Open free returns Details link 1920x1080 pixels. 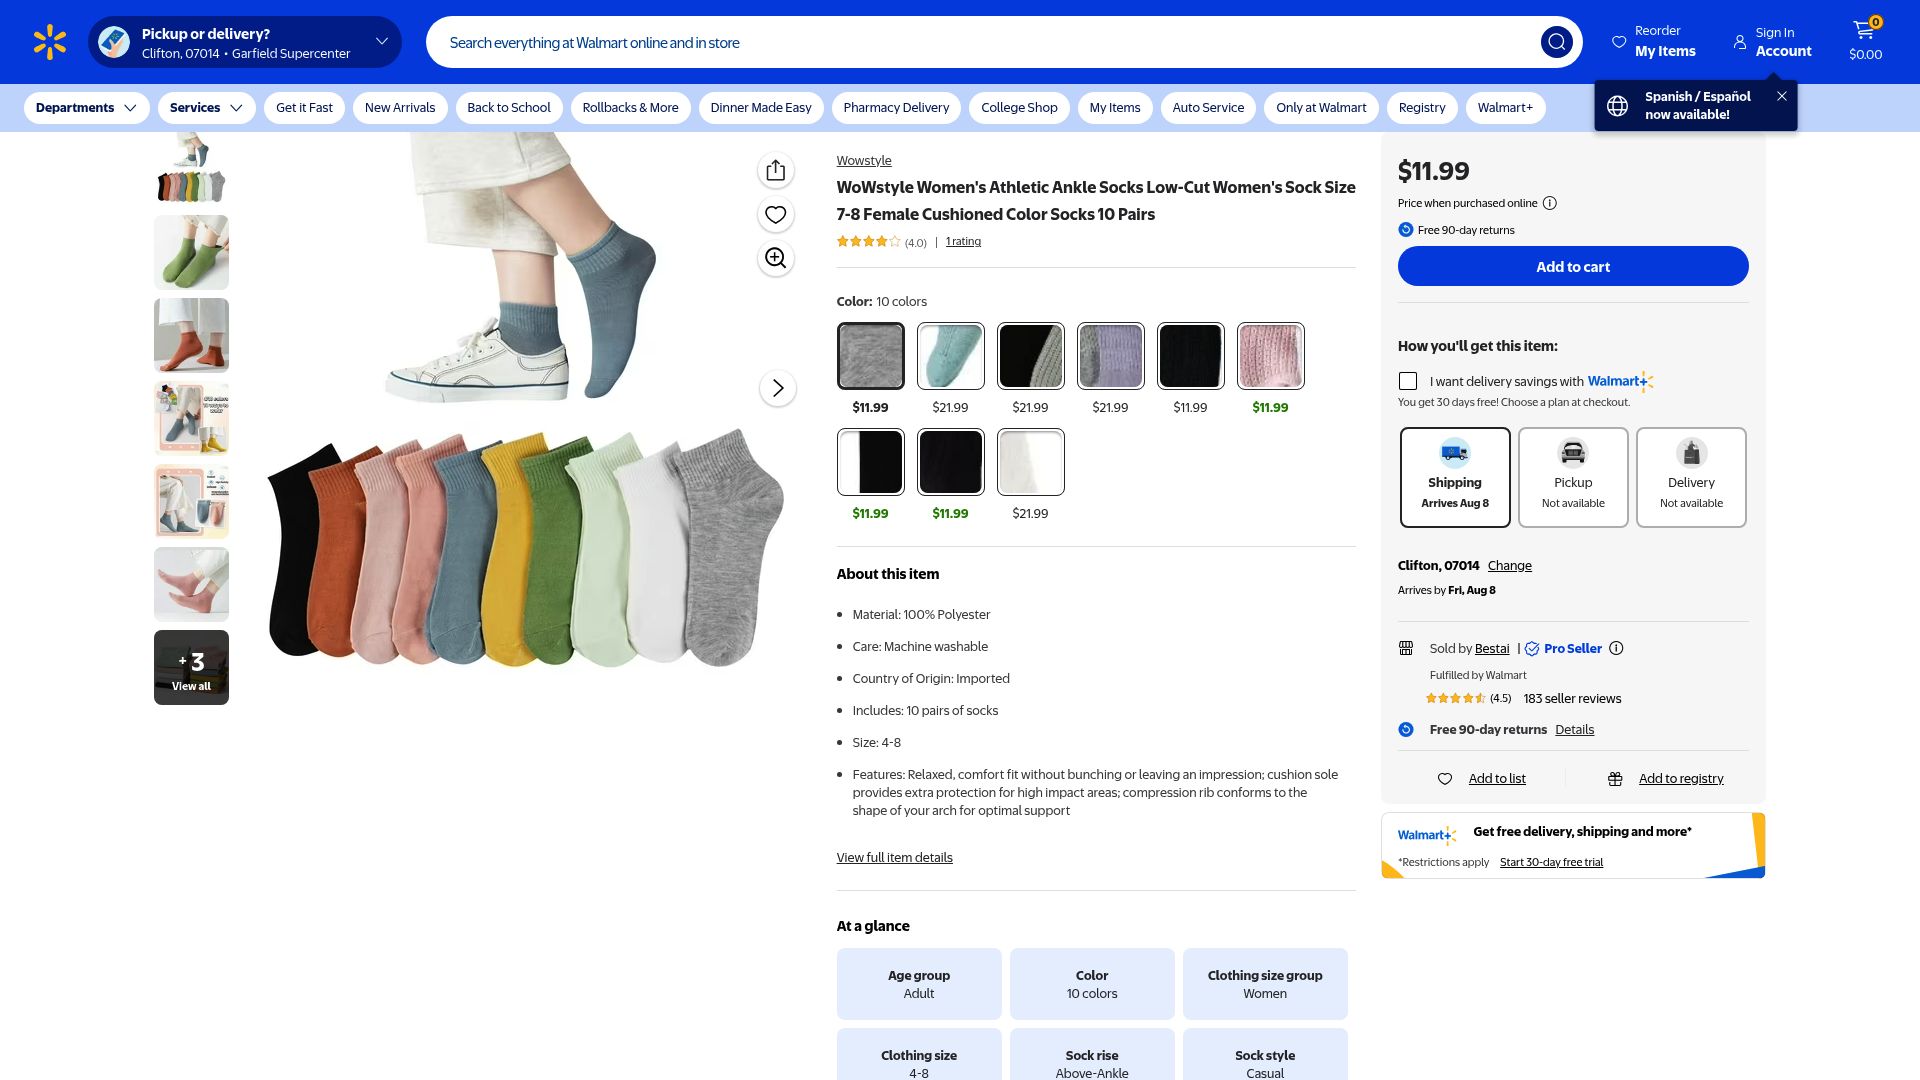coord(1575,730)
